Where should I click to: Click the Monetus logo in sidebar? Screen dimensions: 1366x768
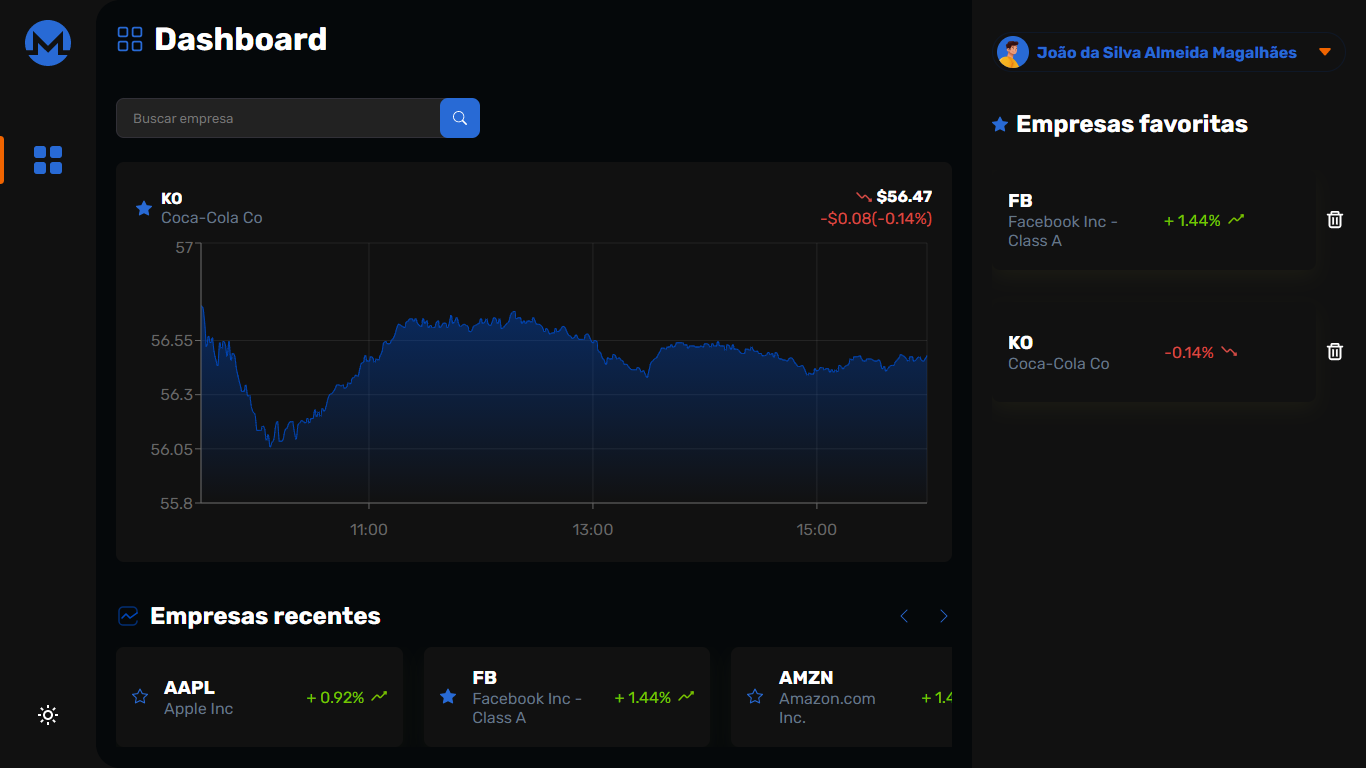coord(48,43)
